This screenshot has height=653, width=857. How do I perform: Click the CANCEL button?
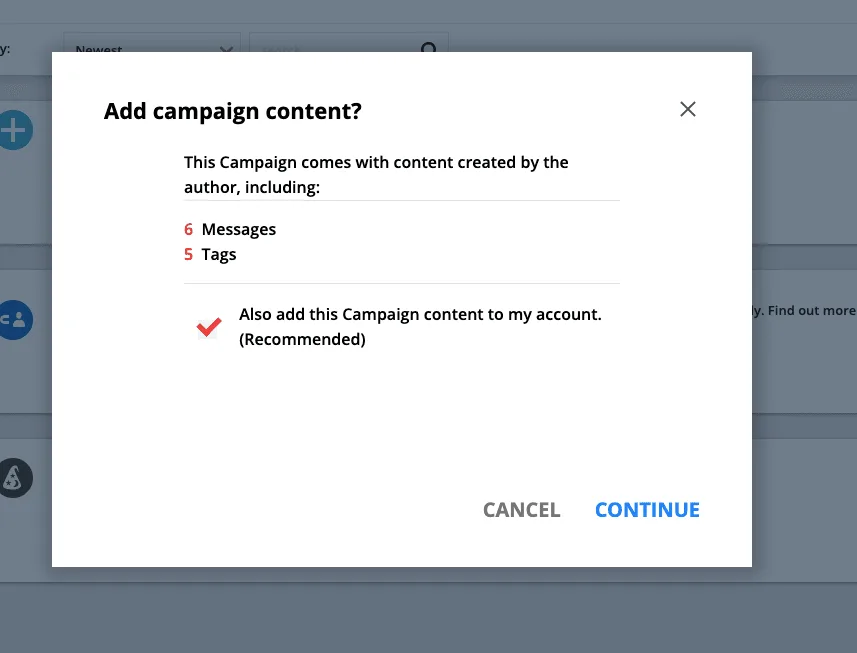[521, 510]
